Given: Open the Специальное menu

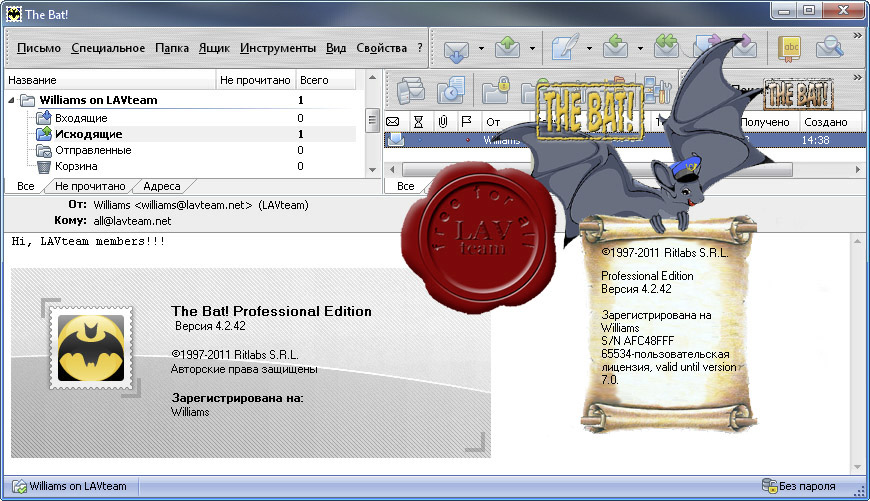Looking at the screenshot, I should pyautogui.click(x=108, y=48).
